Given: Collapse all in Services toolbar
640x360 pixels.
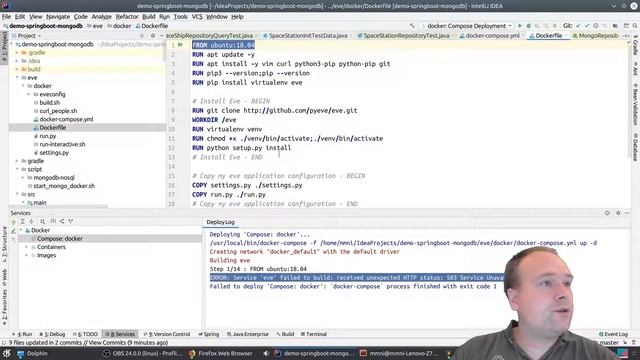Looking at the screenshot, I should click(31, 221).
